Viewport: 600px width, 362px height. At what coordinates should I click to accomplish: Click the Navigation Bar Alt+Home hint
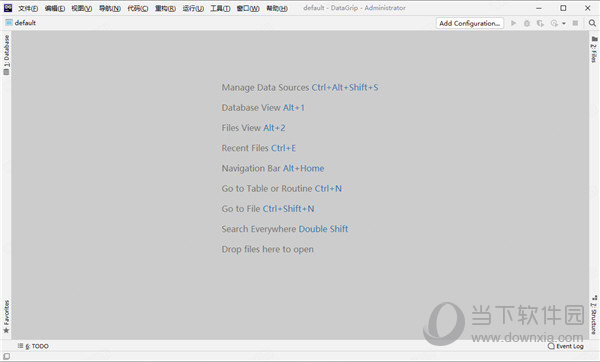click(x=273, y=168)
